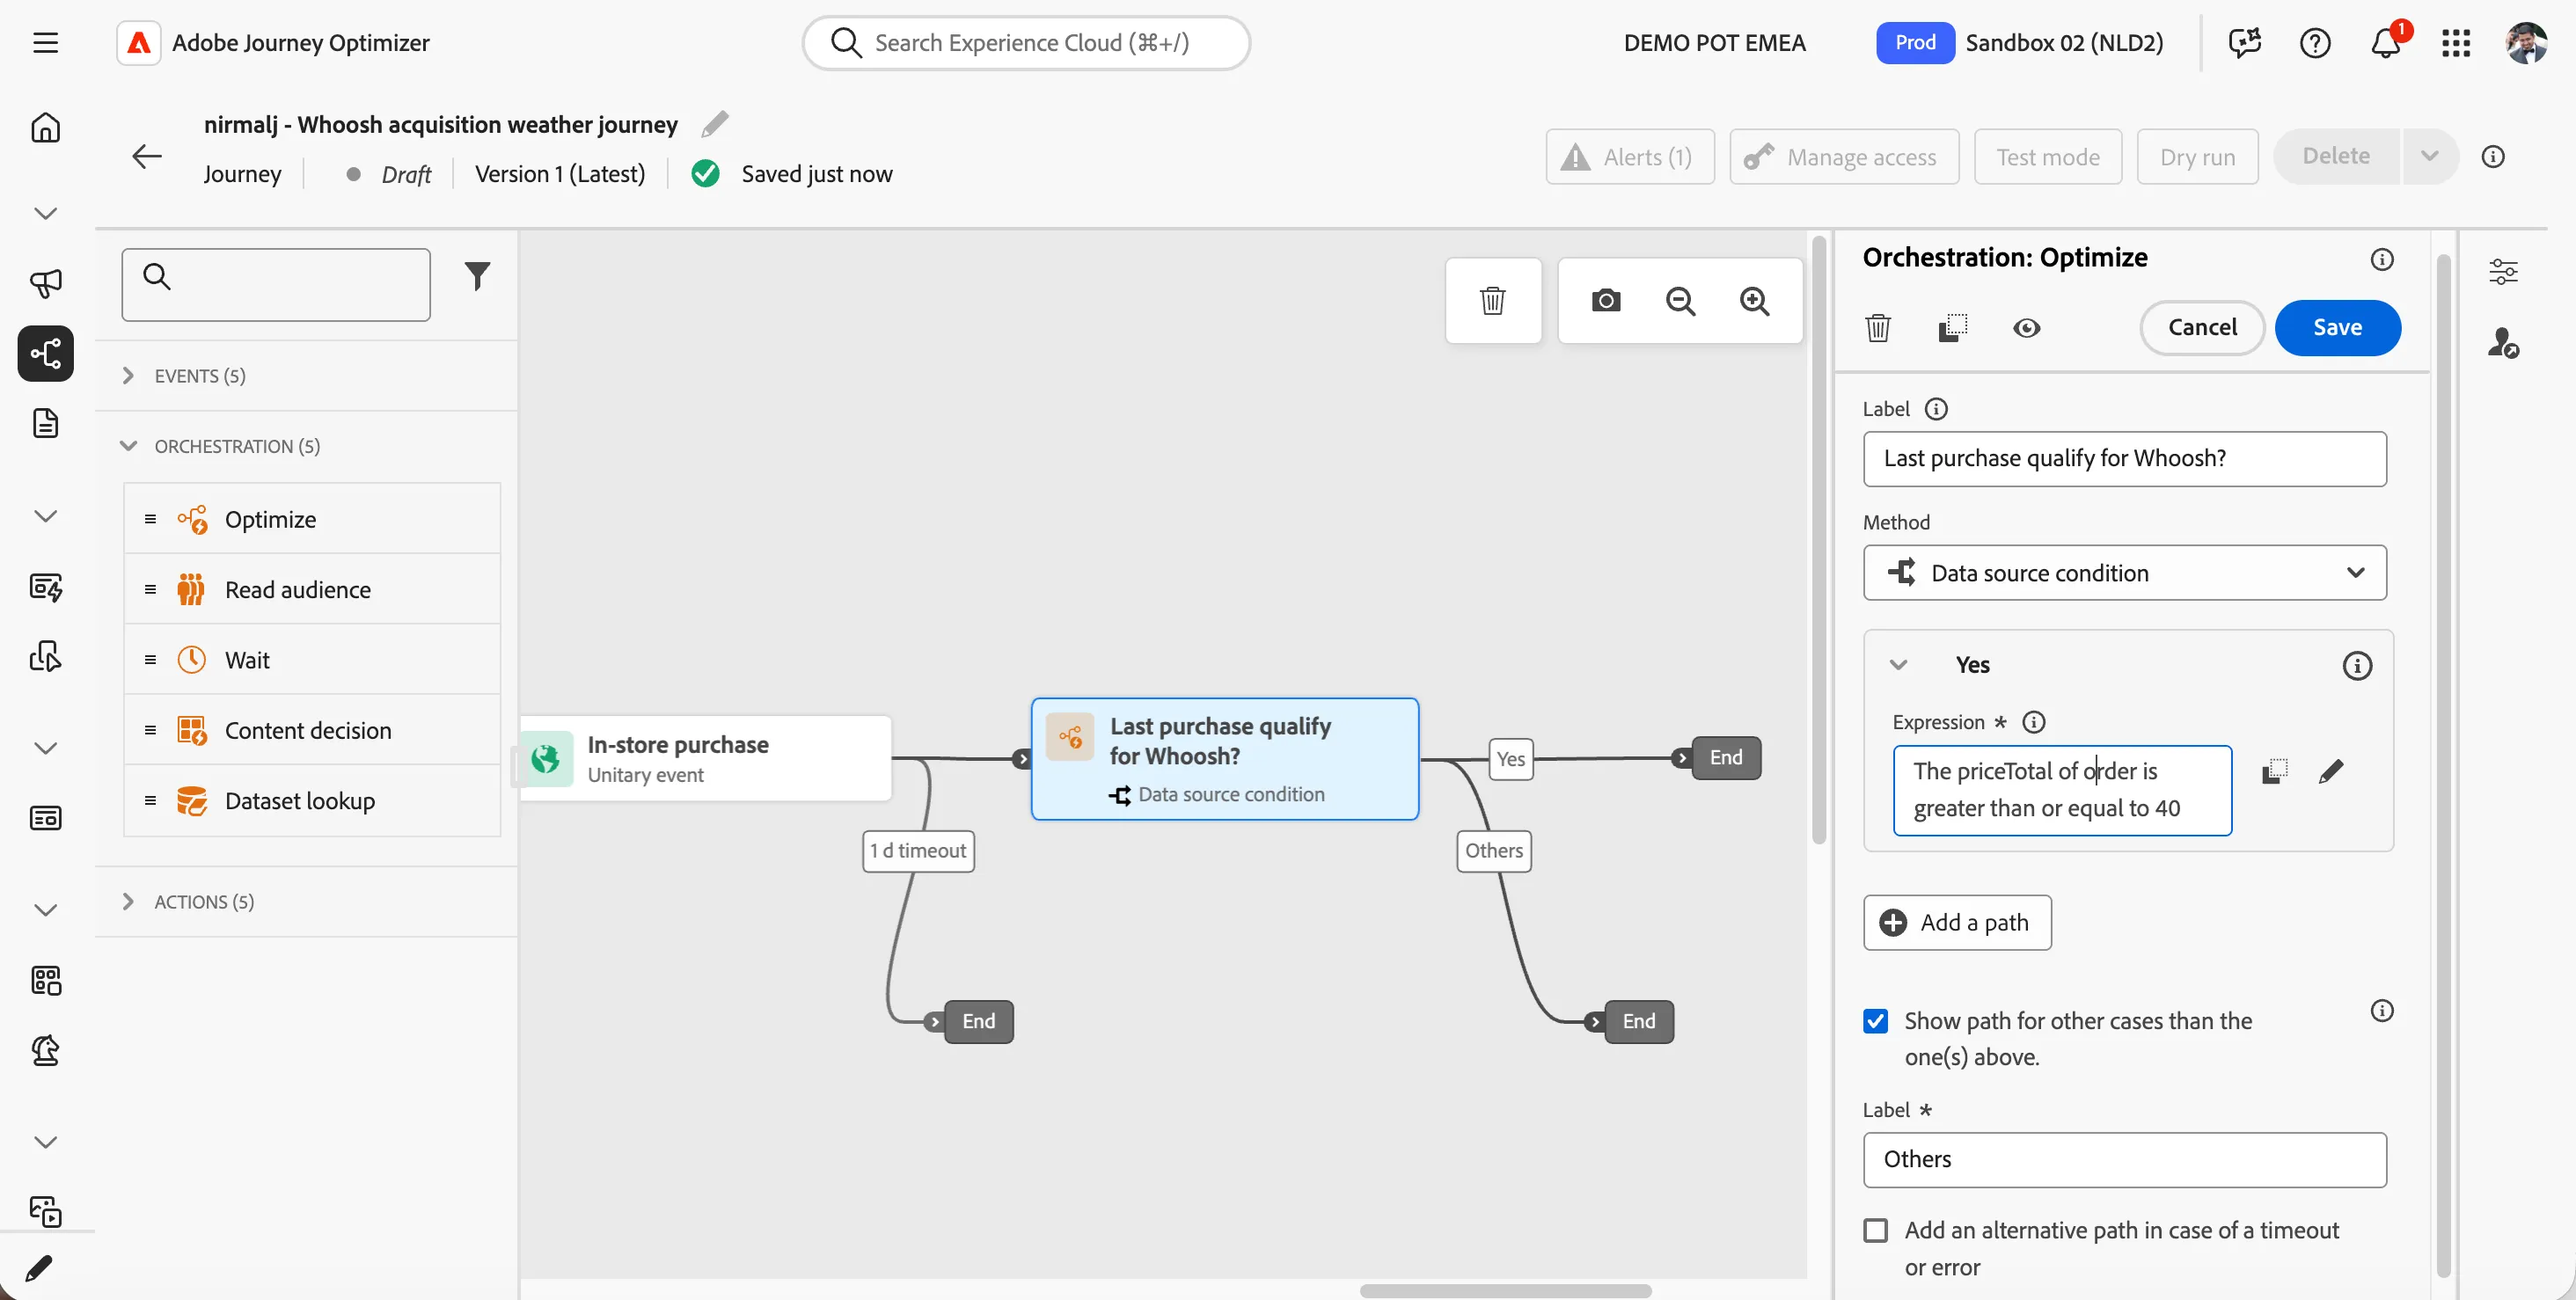Zoom in on the journey canvas
This screenshot has width=2576, height=1300.
(x=1754, y=301)
